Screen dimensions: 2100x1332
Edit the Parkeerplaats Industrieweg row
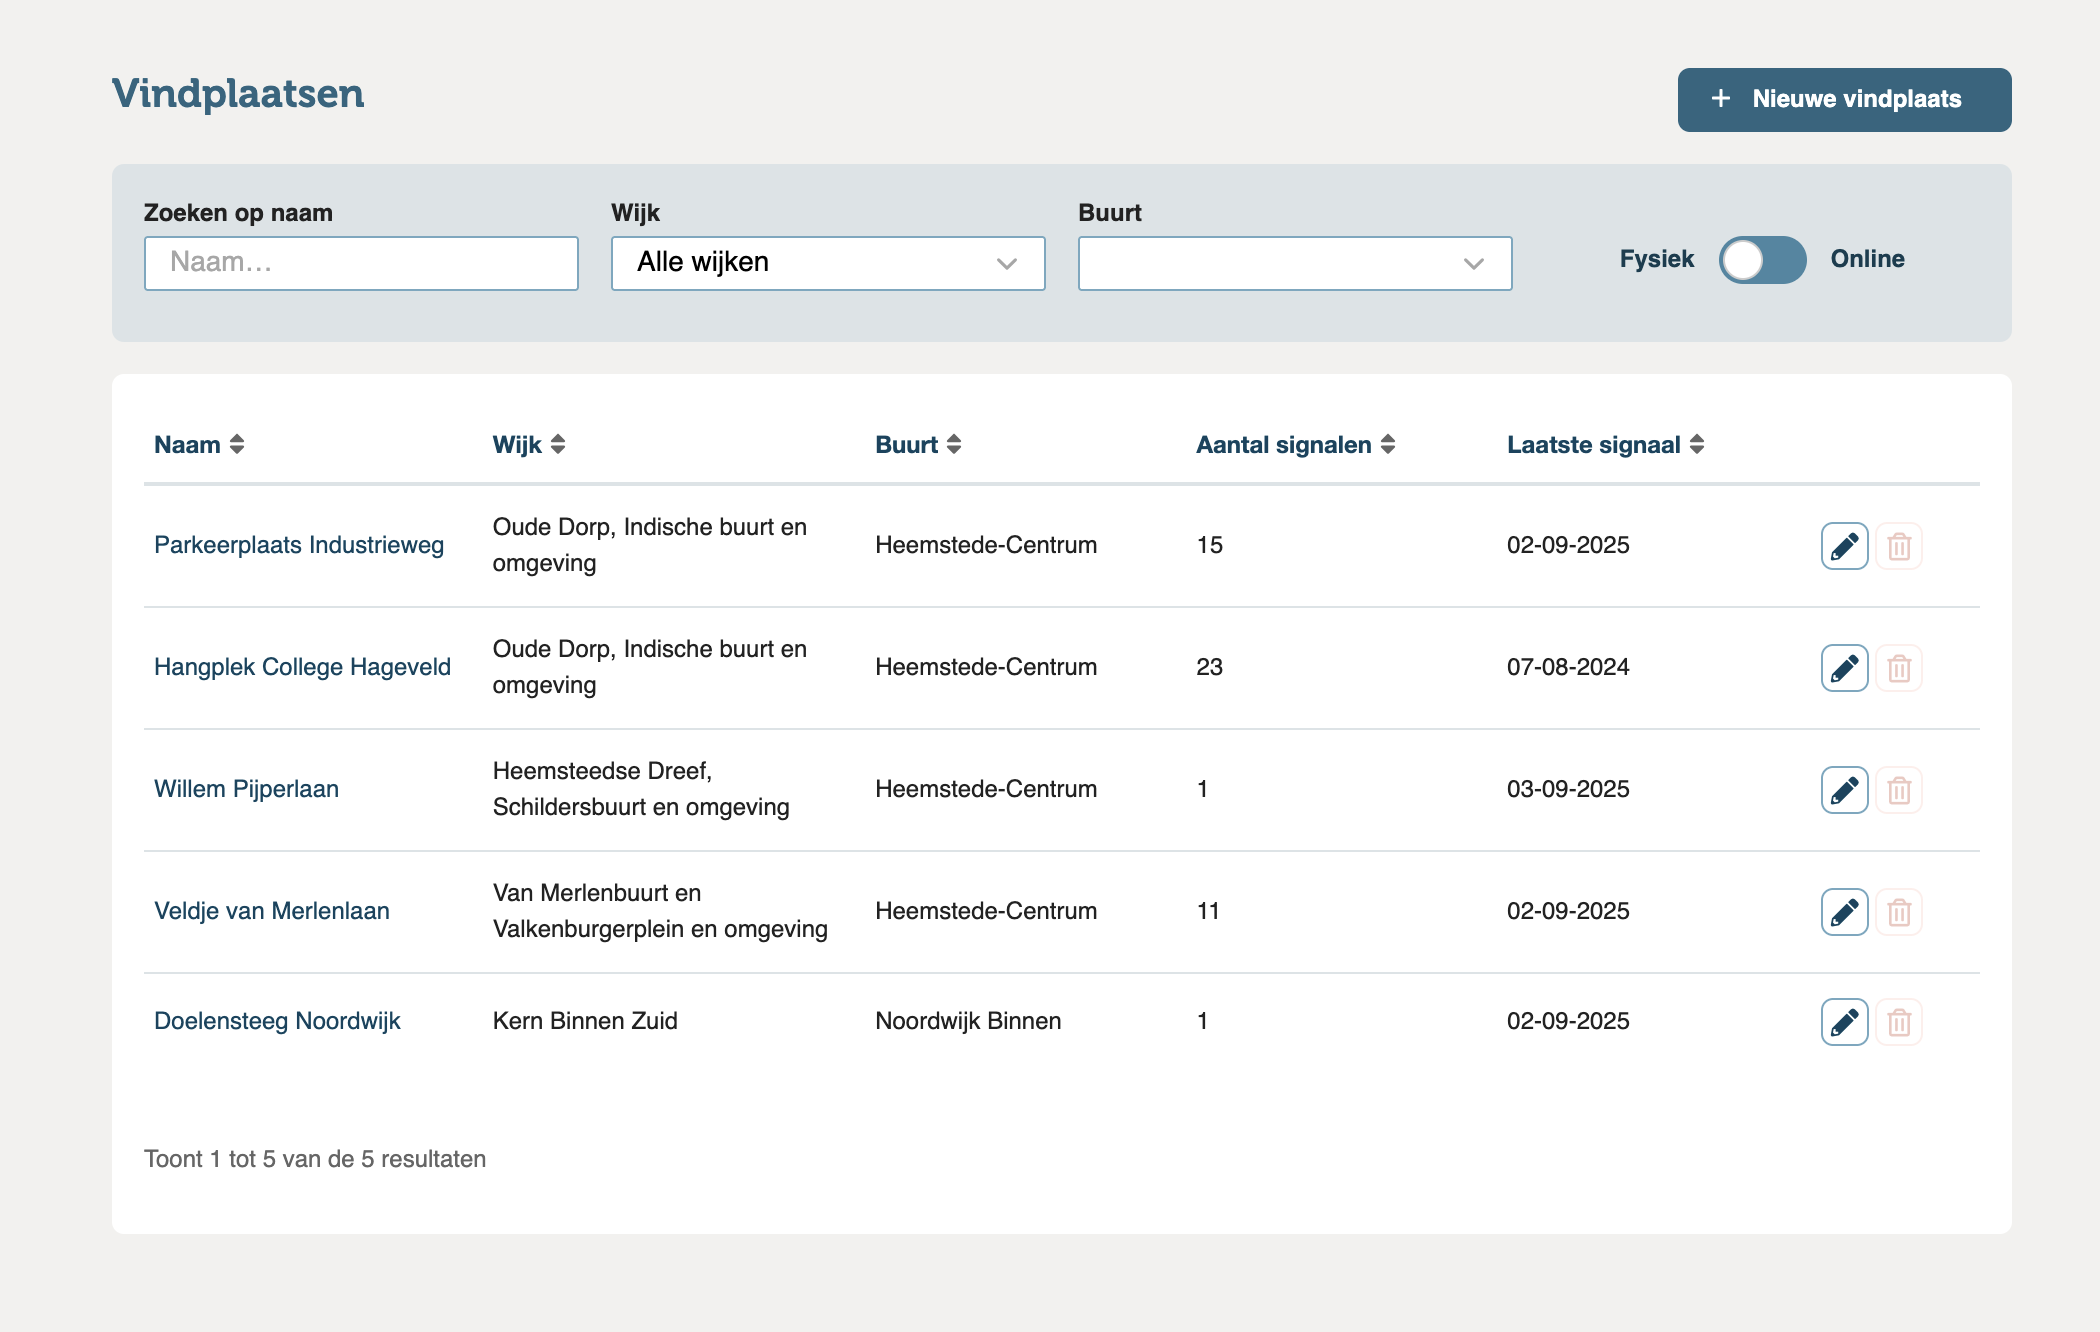point(1844,546)
